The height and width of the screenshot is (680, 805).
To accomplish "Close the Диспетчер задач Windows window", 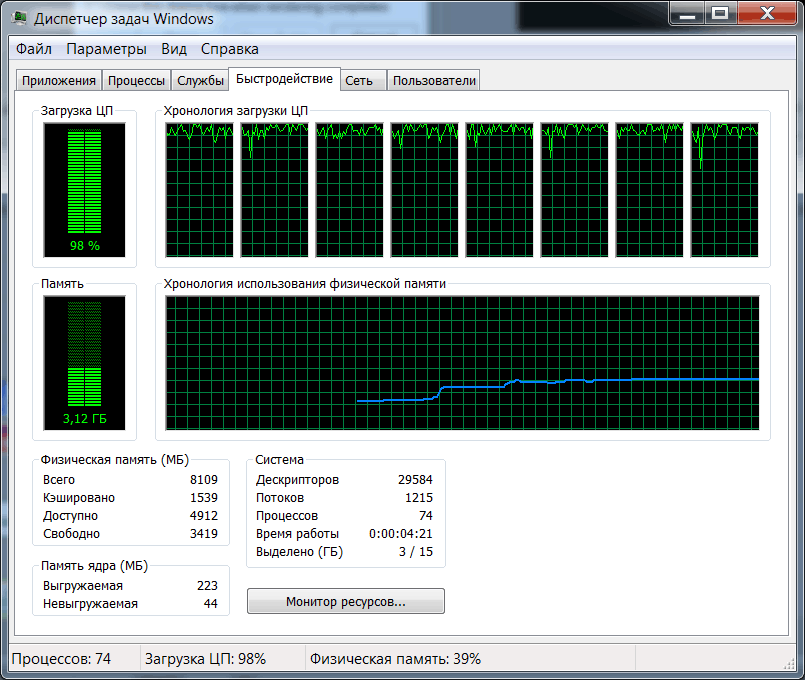I will pyautogui.click(x=766, y=14).
